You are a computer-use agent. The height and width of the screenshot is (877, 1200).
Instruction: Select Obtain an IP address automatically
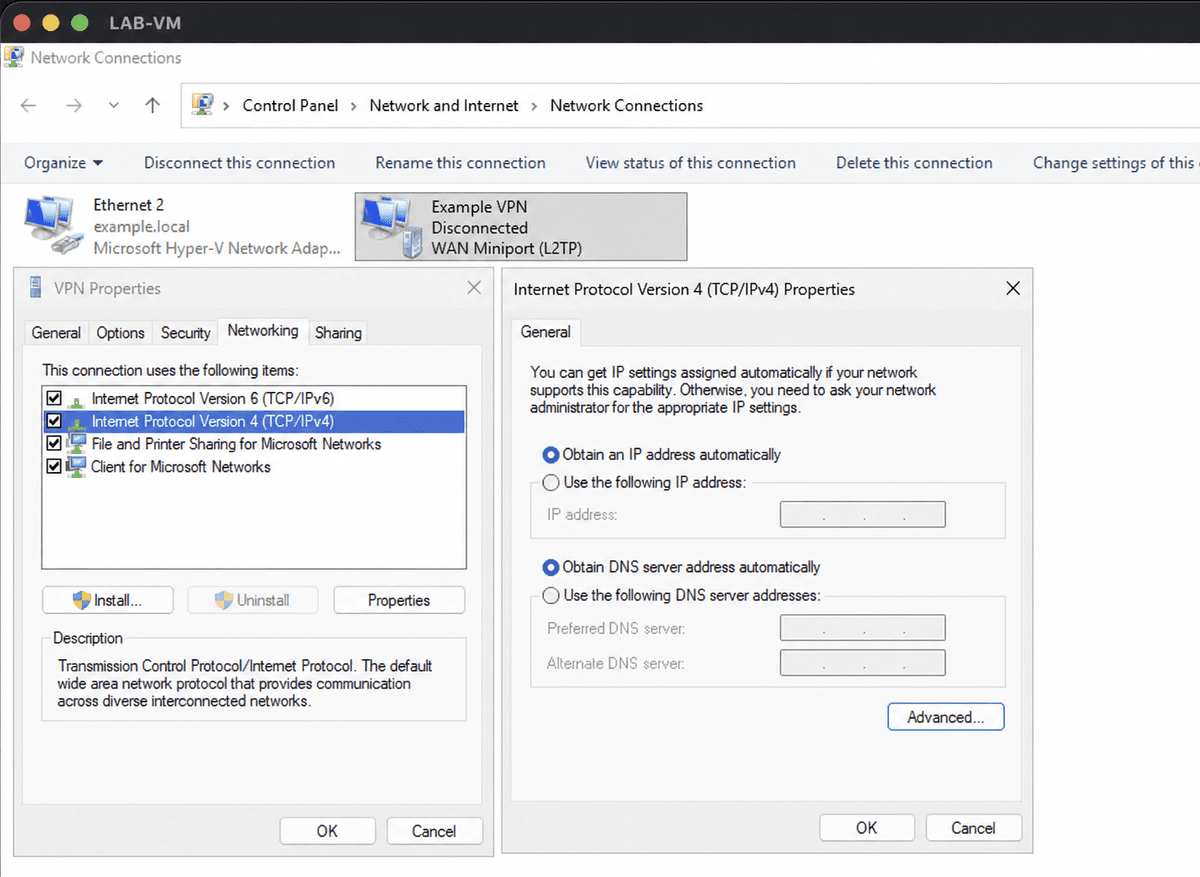(551, 454)
